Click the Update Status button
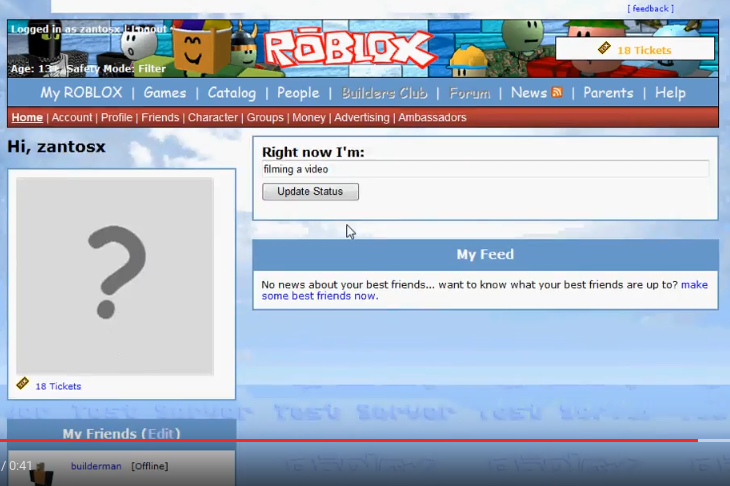The height and width of the screenshot is (486, 730). 310,191
